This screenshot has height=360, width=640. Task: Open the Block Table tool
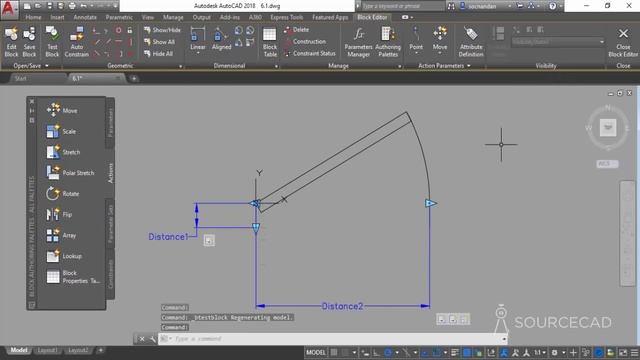[270, 42]
